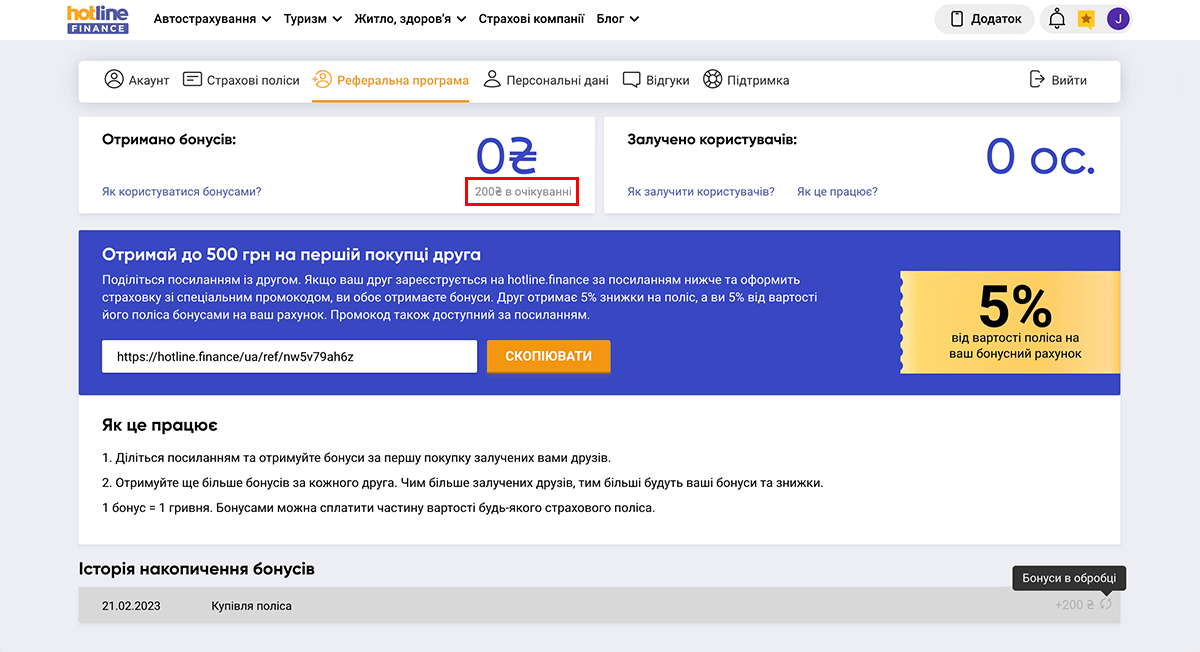
Task: Click the Support lifebuoy icon
Action: pyautogui.click(x=712, y=80)
